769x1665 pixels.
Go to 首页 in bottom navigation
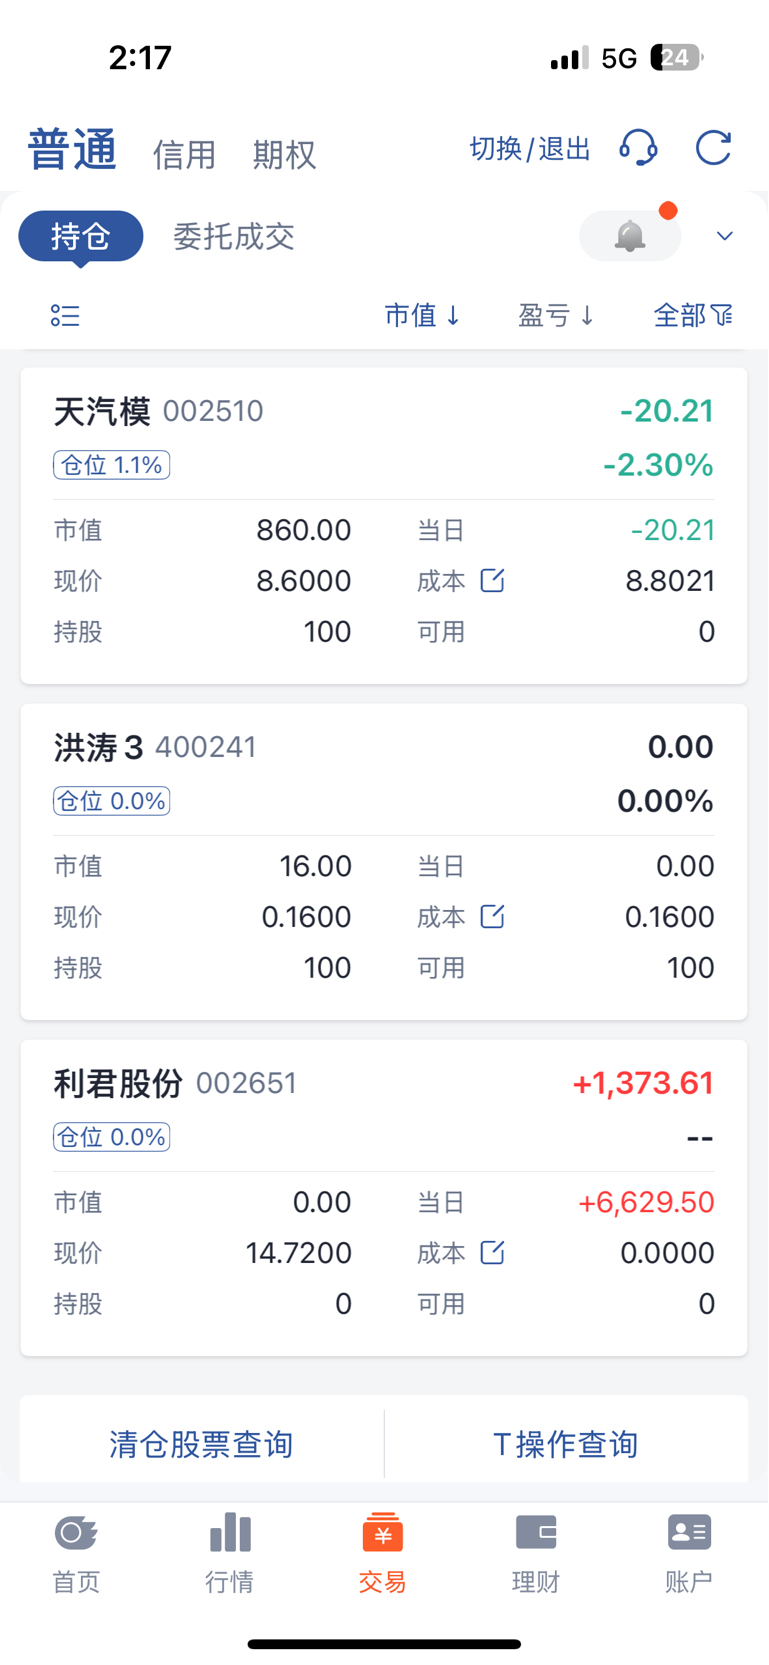(76, 1554)
